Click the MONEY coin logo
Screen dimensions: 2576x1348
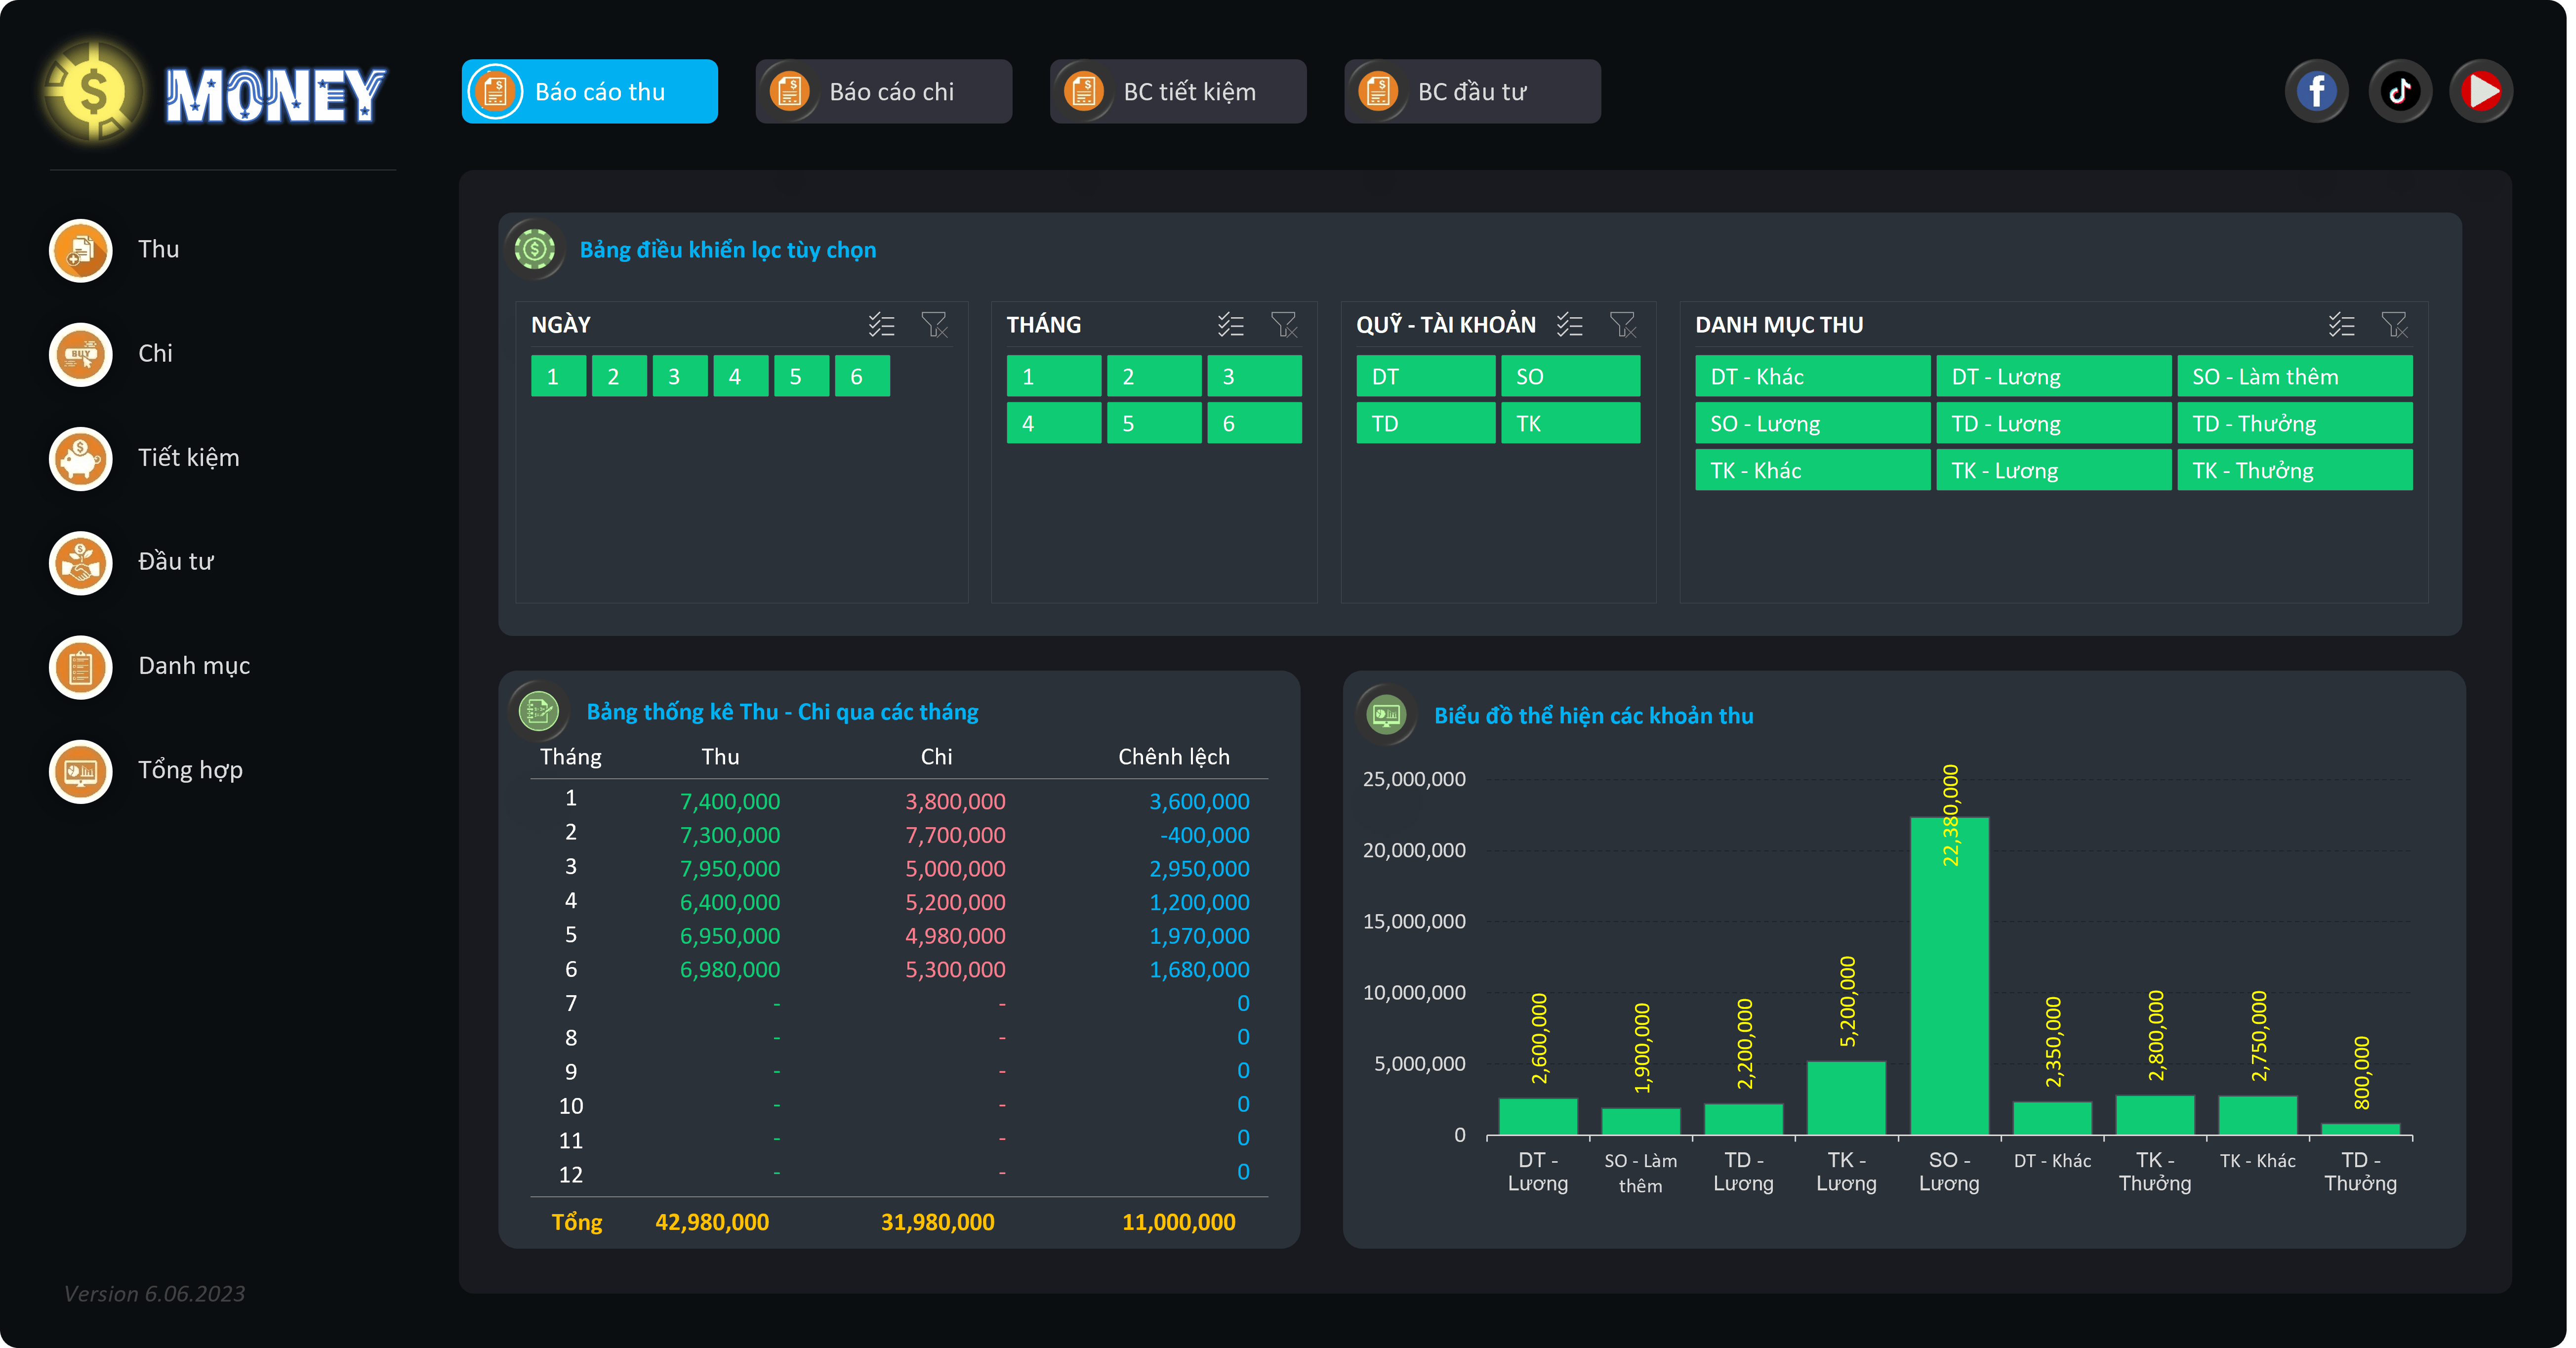pos(93,93)
